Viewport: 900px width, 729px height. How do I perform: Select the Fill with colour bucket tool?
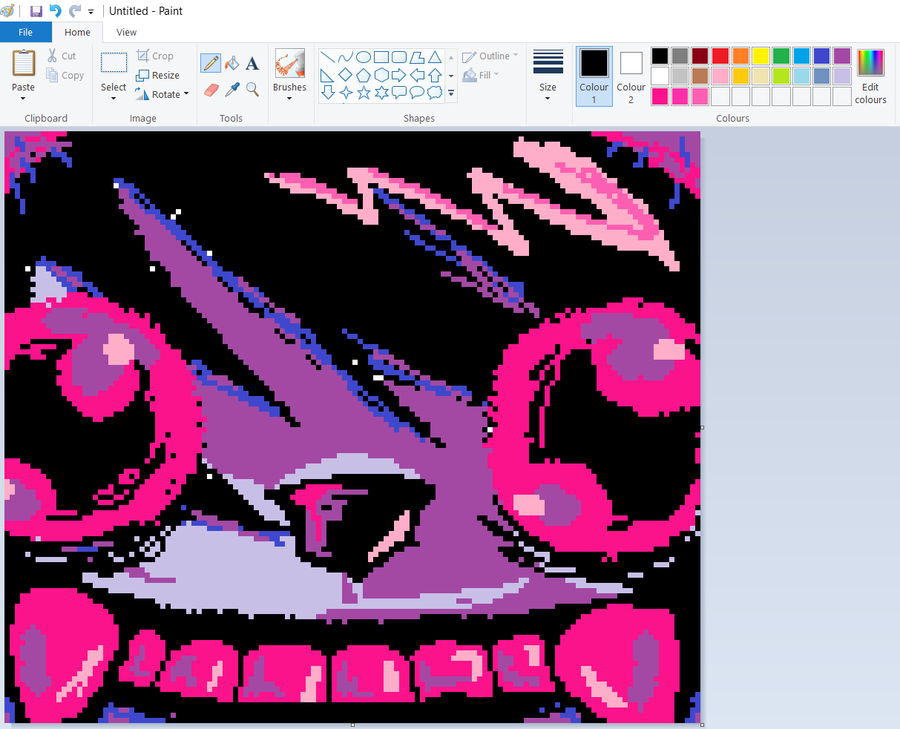coord(232,63)
